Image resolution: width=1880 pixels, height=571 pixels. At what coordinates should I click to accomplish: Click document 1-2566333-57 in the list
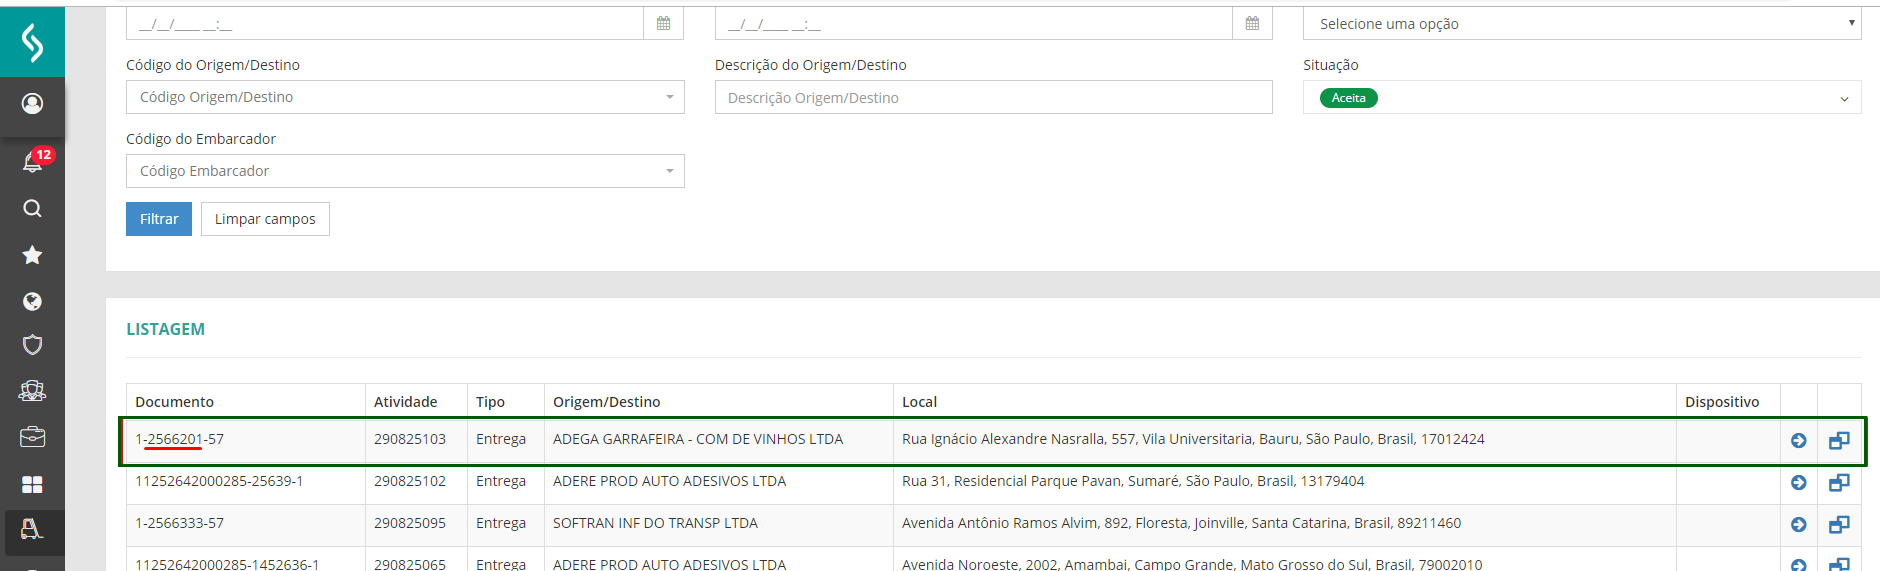tap(180, 523)
